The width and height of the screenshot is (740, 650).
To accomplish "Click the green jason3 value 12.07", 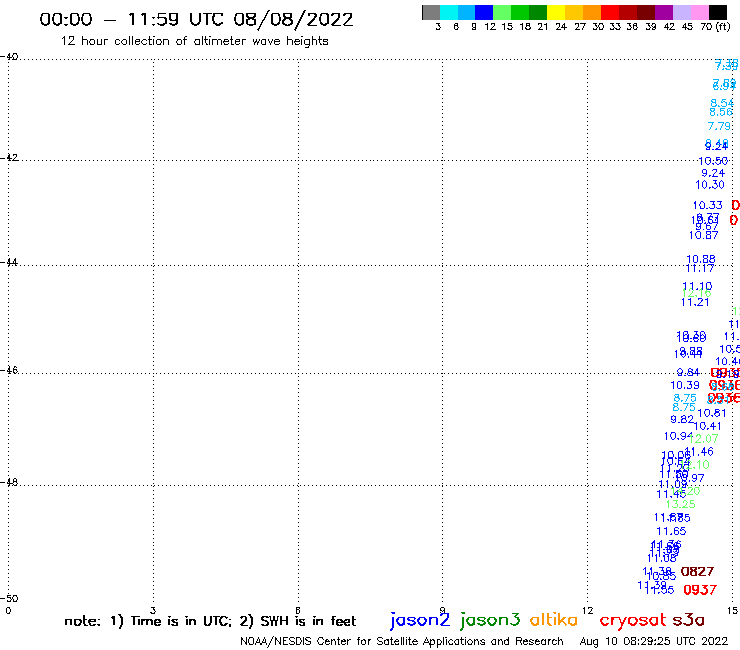I will [x=704, y=439].
